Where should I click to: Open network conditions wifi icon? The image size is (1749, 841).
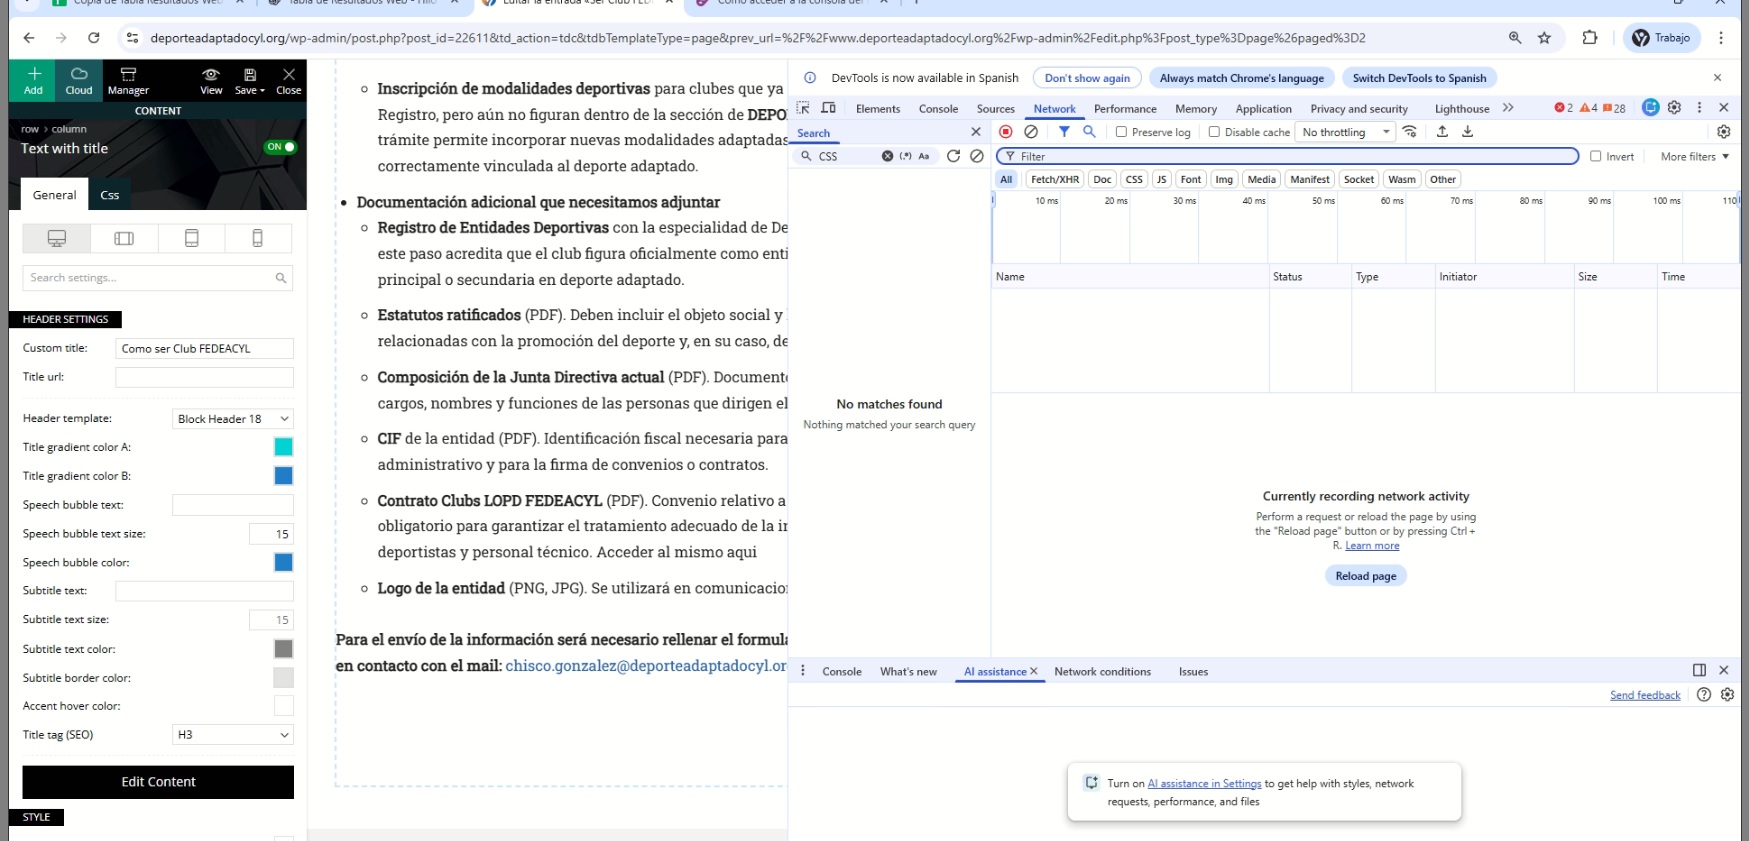point(1410,132)
